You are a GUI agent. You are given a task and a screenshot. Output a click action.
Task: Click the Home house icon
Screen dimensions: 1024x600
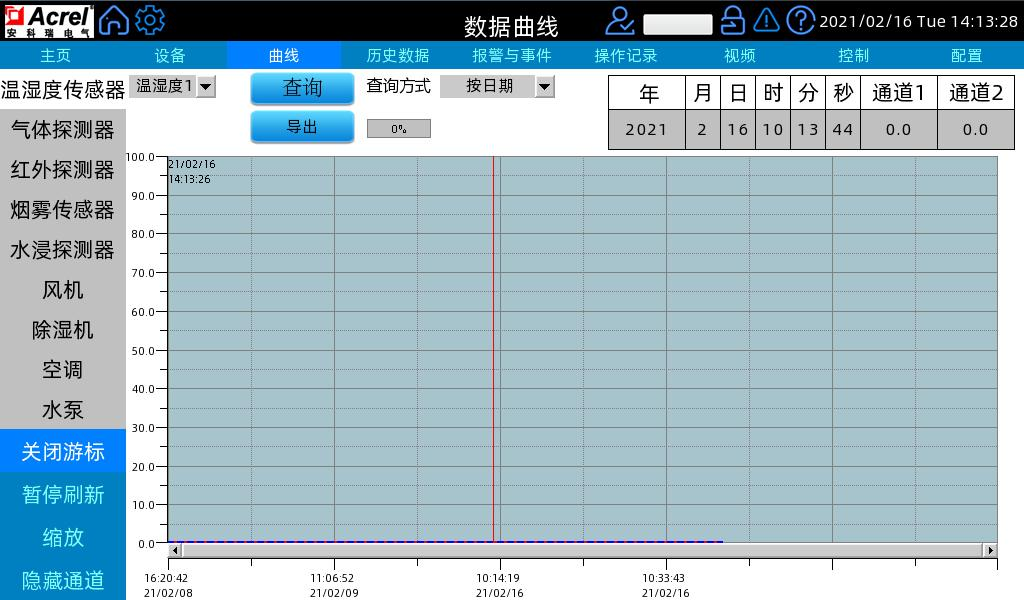point(114,20)
